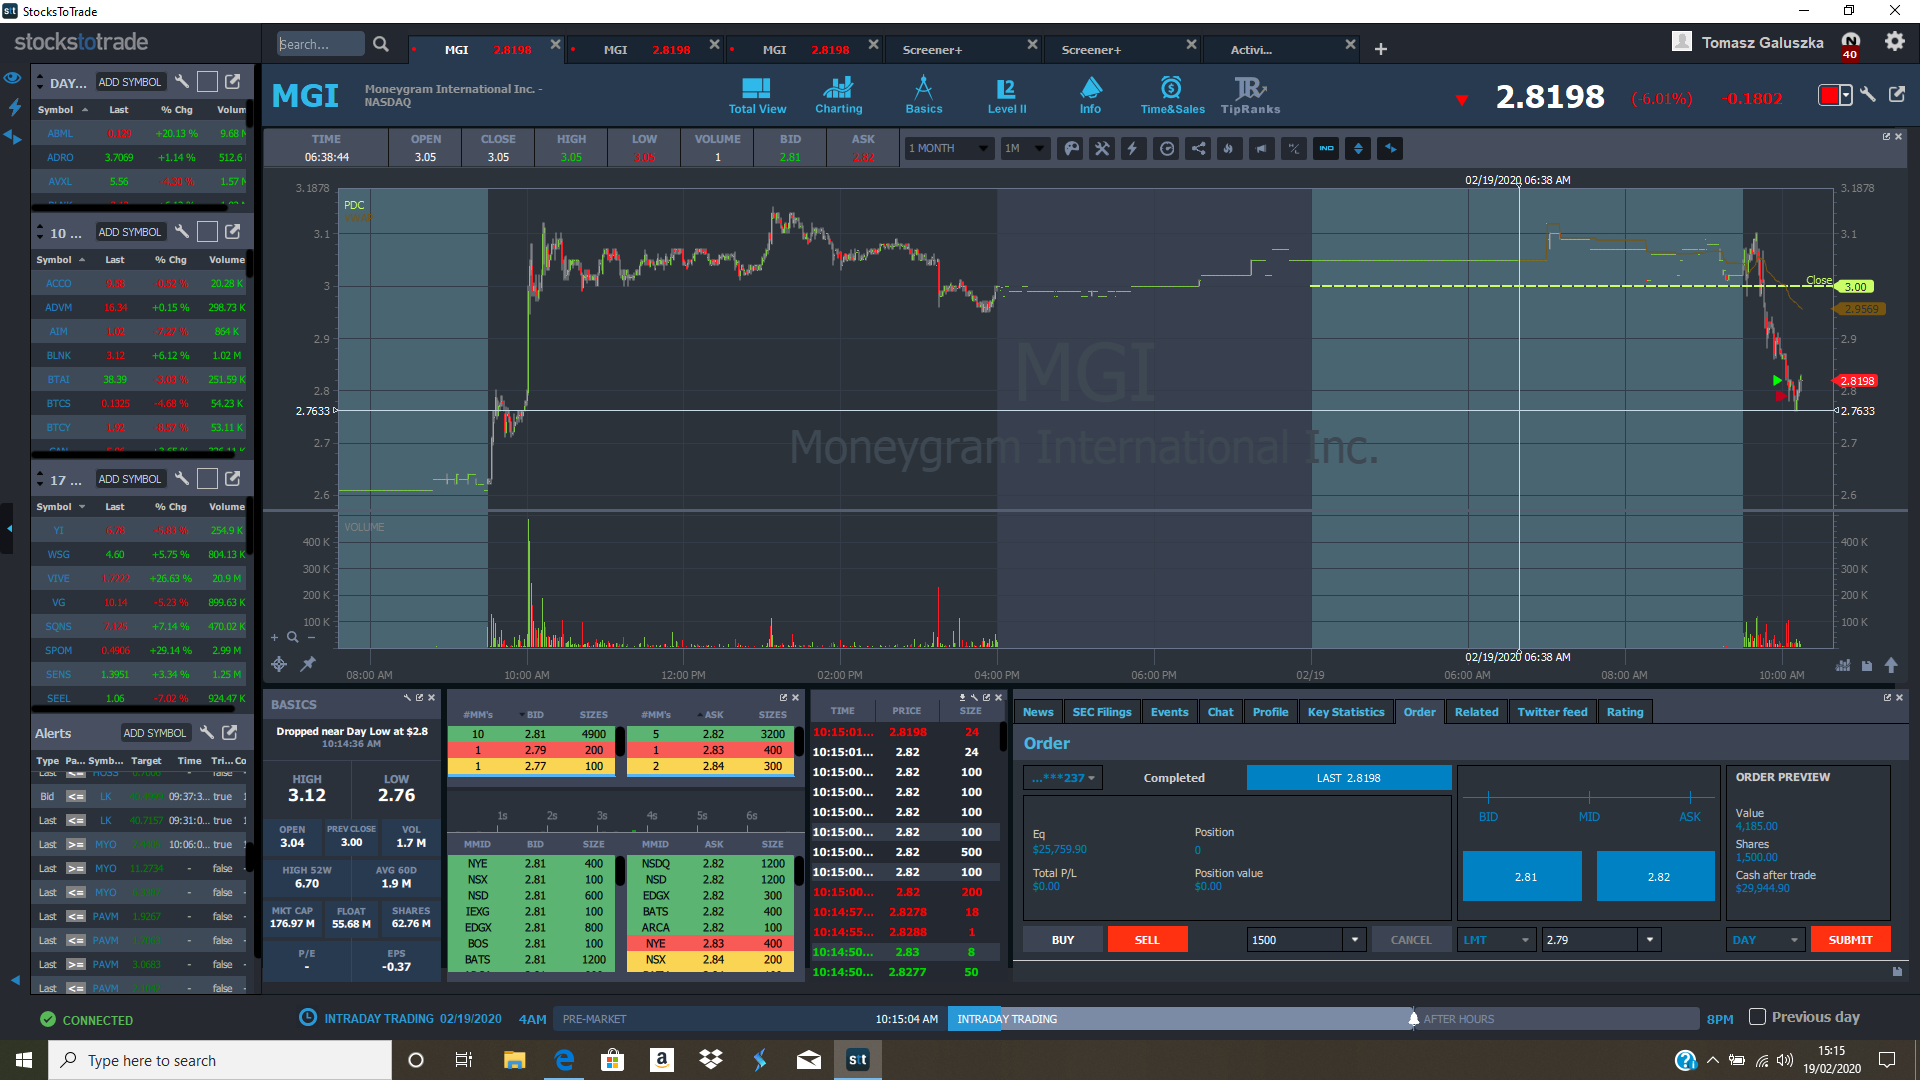Expand the 1 MONTH range dropdown
Viewport: 1920px width, 1080px height.
pyautogui.click(x=947, y=149)
